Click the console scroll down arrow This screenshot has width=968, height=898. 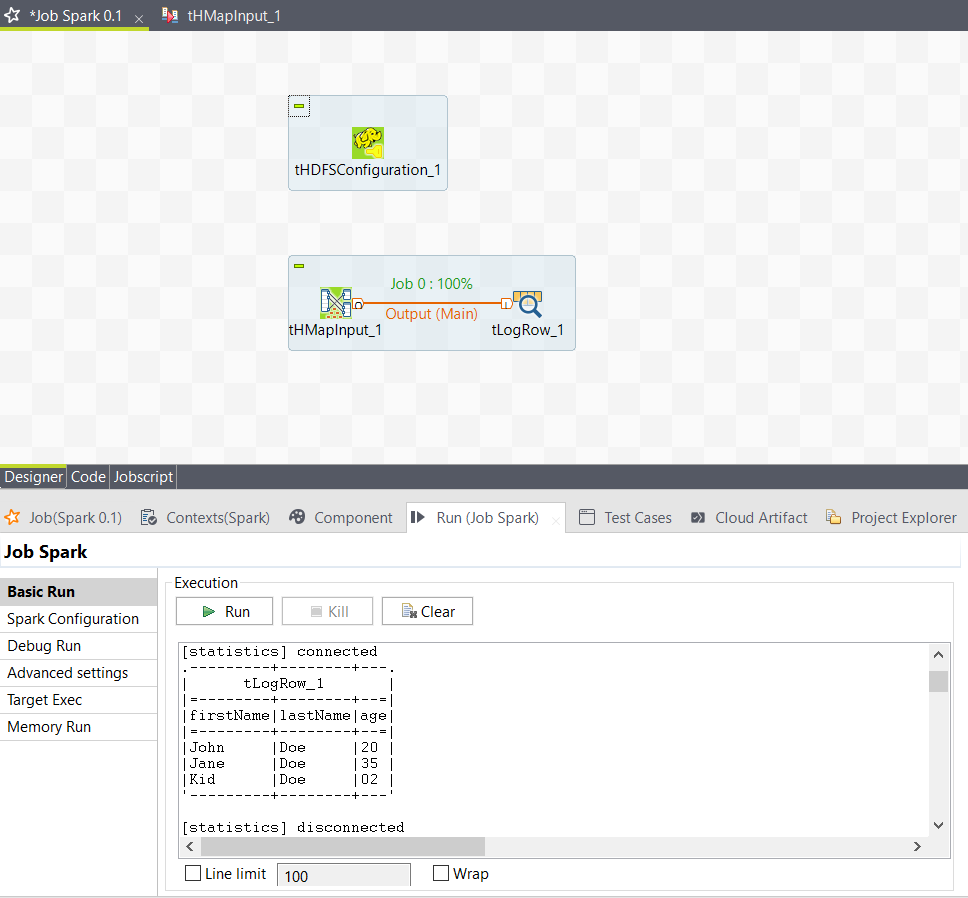[x=938, y=825]
